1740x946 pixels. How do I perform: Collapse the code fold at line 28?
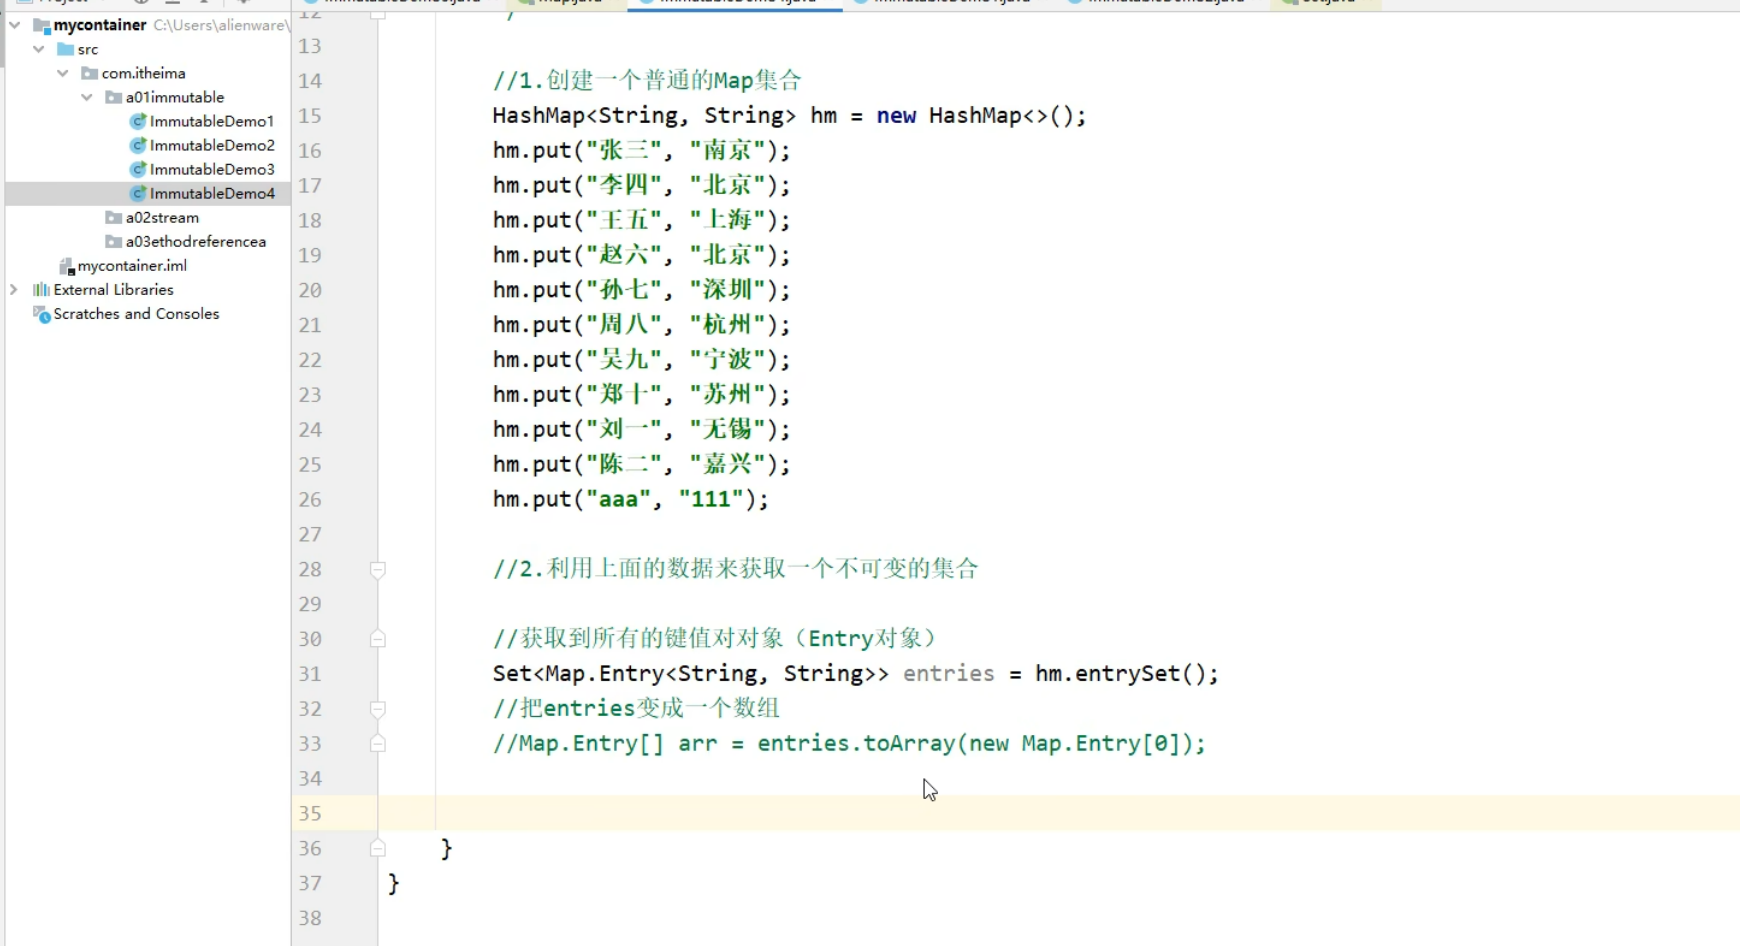click(x=378, y=569)
